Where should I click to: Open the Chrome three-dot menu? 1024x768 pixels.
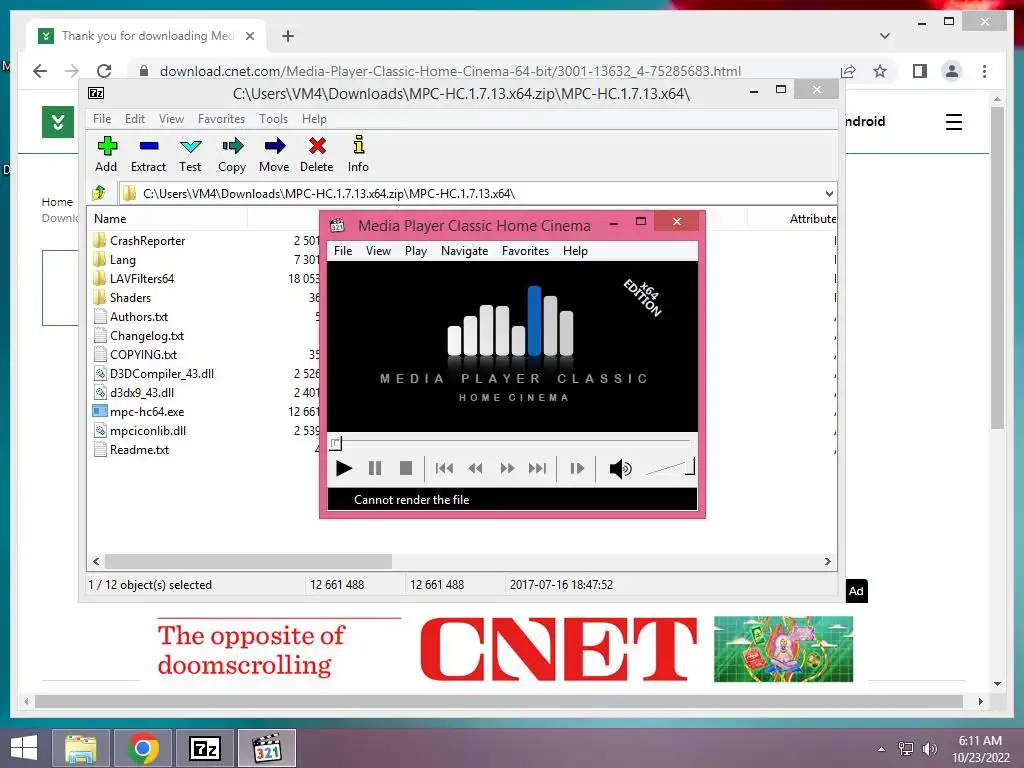984,71
